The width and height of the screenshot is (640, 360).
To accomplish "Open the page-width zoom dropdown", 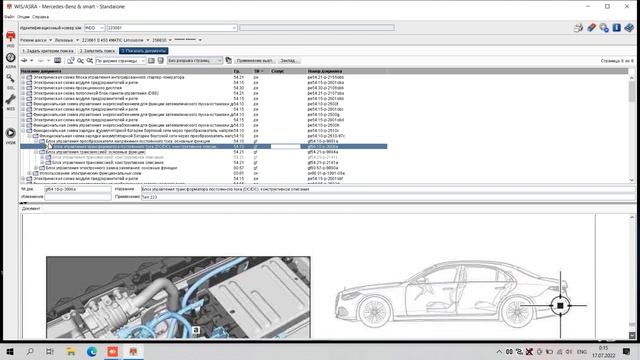I will click(x=143, y=60).
